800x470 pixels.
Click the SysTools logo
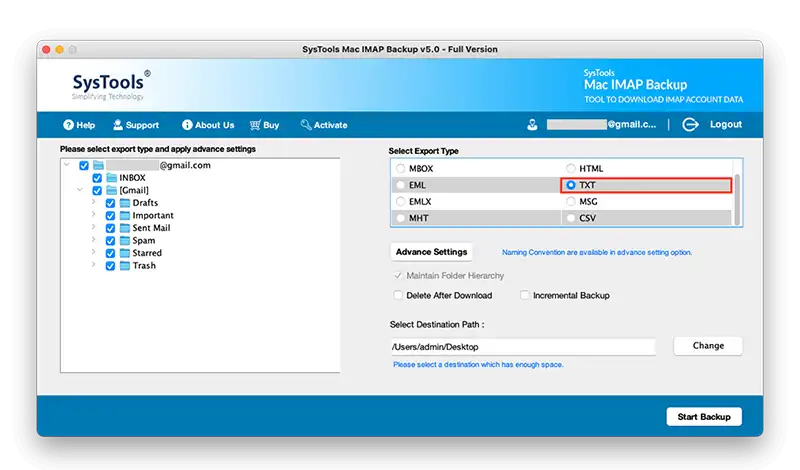(x=111, y=85)
